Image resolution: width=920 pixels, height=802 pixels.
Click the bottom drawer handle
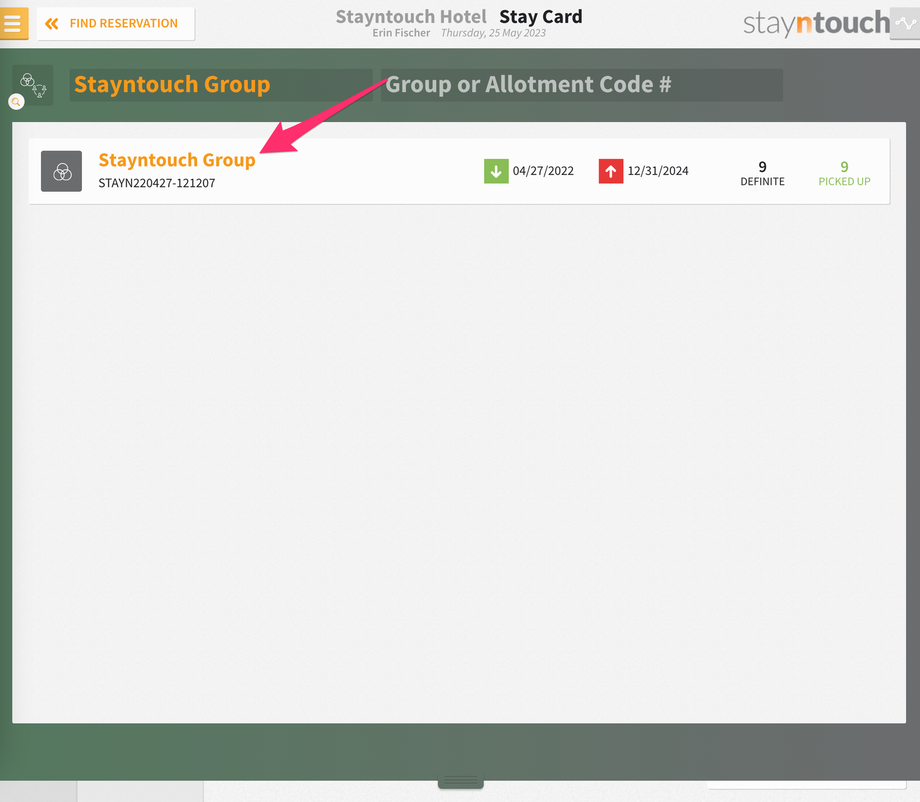click(x=461, y=781)
